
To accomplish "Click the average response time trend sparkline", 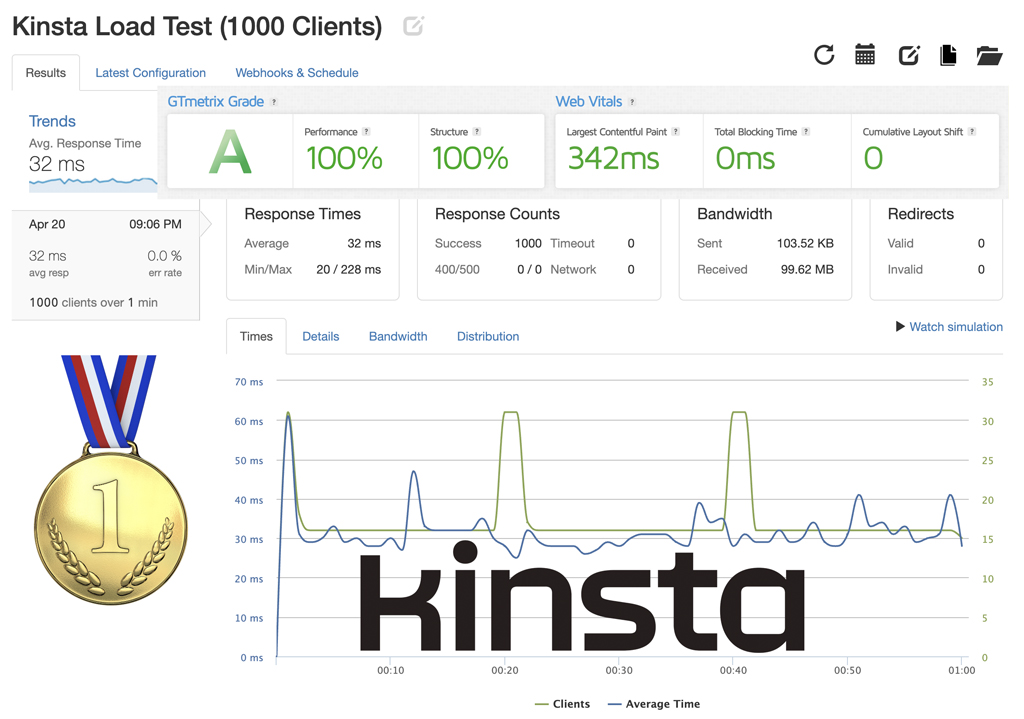I will [x=93, y=184].
